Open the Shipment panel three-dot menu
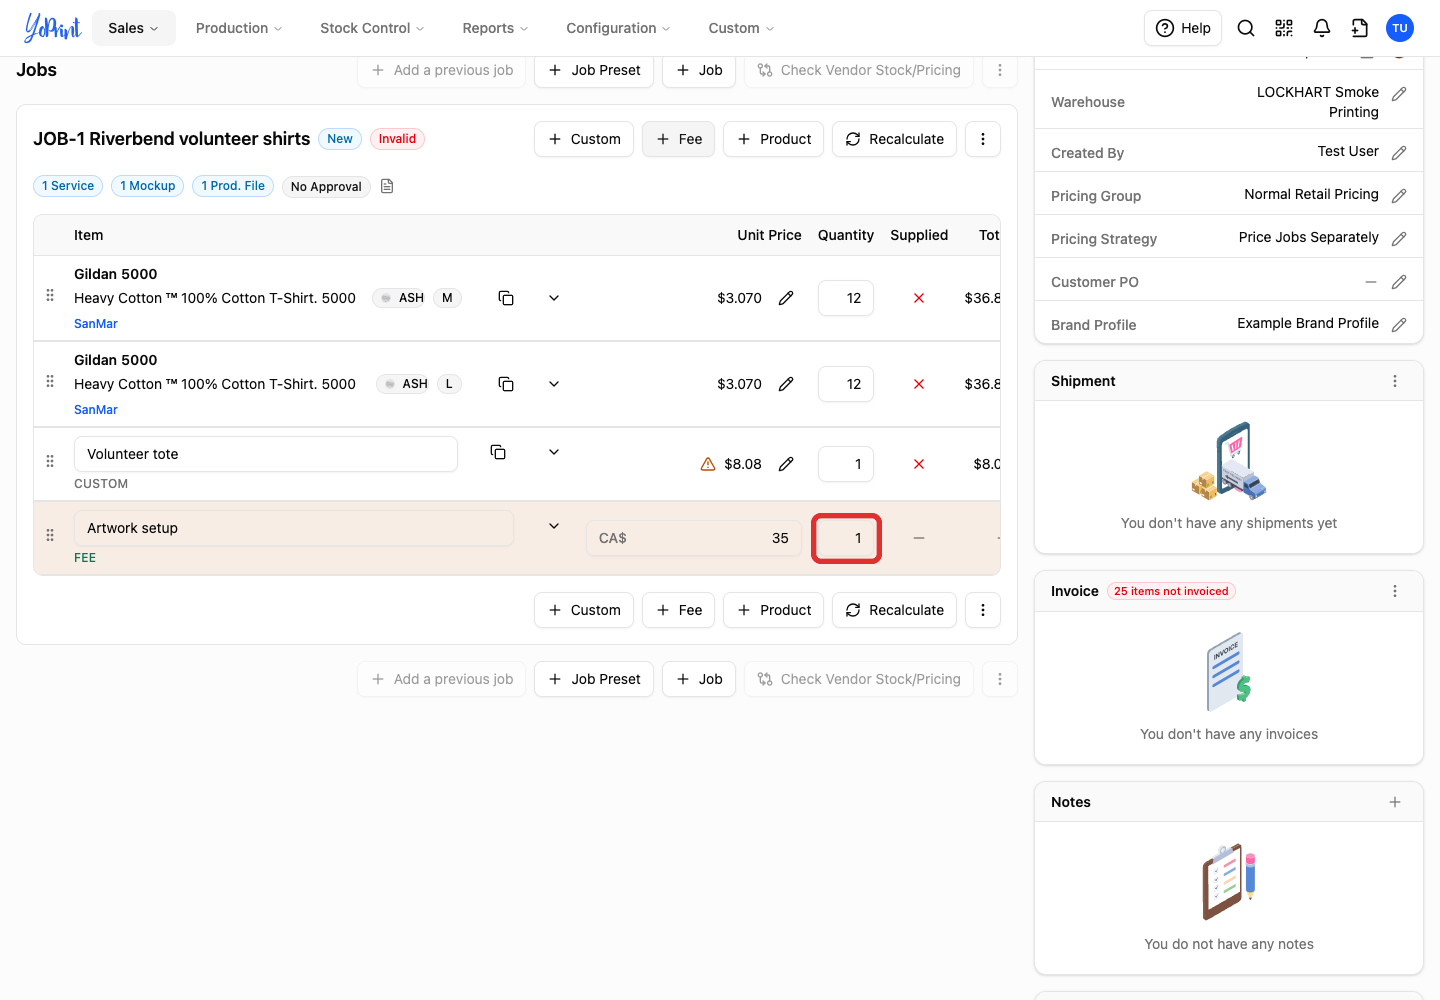This screenshot has width=1440, height=1000. click(x=1395, y=381)
